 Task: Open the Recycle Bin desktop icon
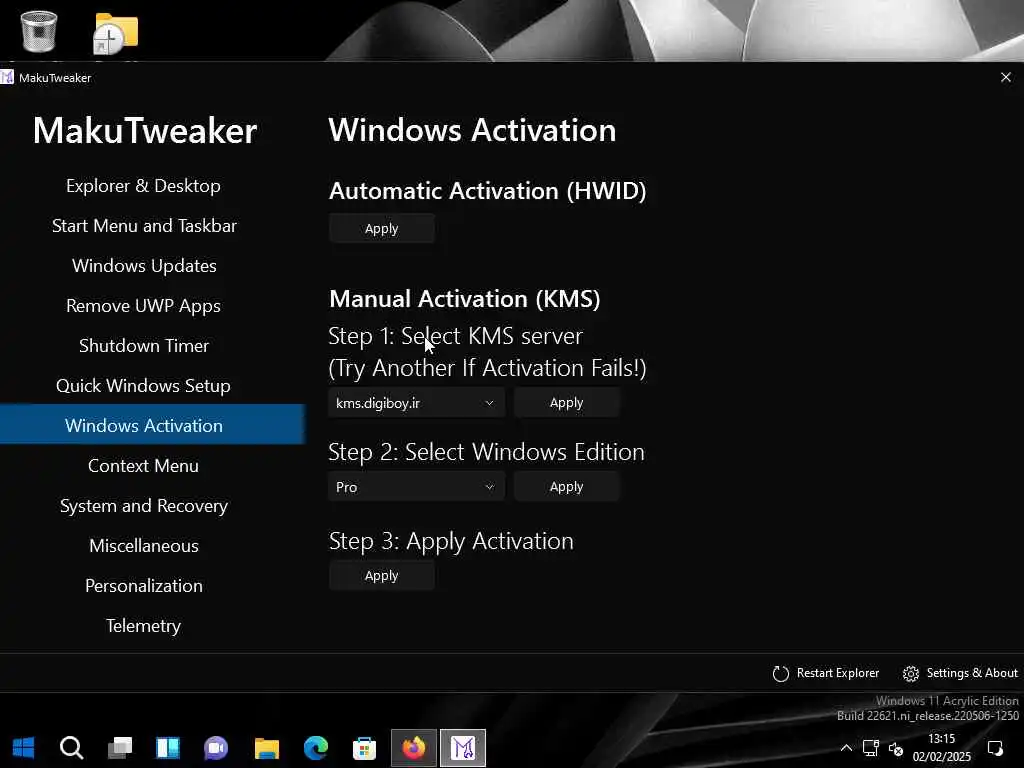click(x=39, y=31)
